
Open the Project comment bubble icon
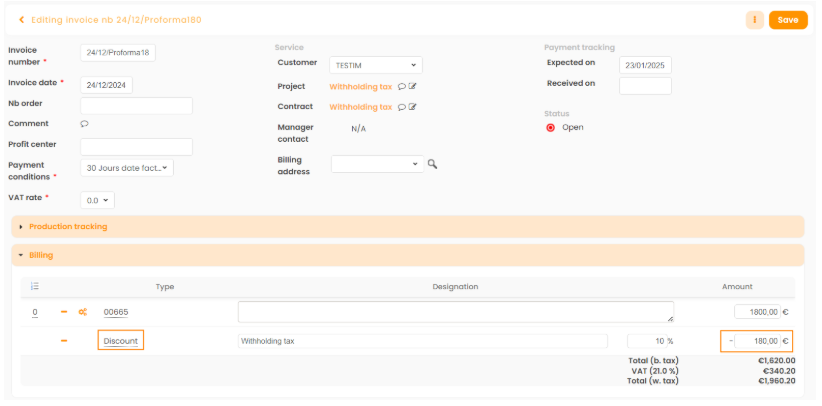(401, 87)
